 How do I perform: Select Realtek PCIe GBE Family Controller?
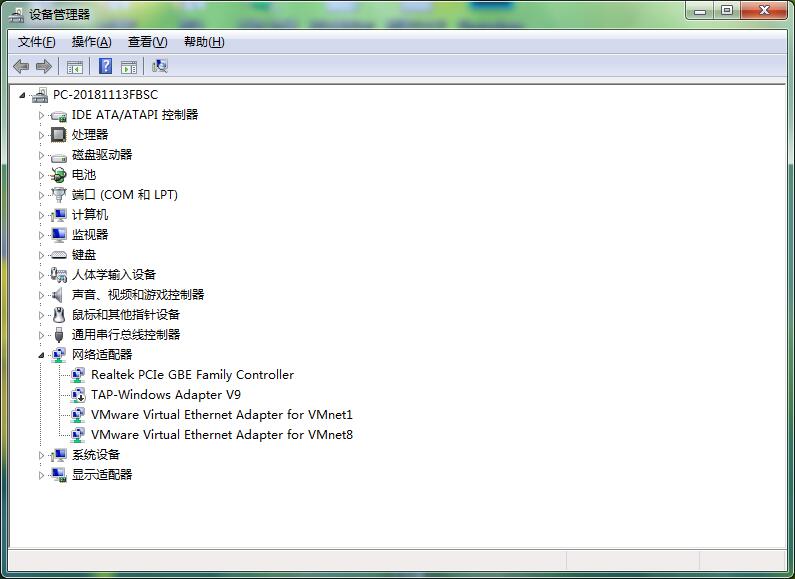point(192,375)
